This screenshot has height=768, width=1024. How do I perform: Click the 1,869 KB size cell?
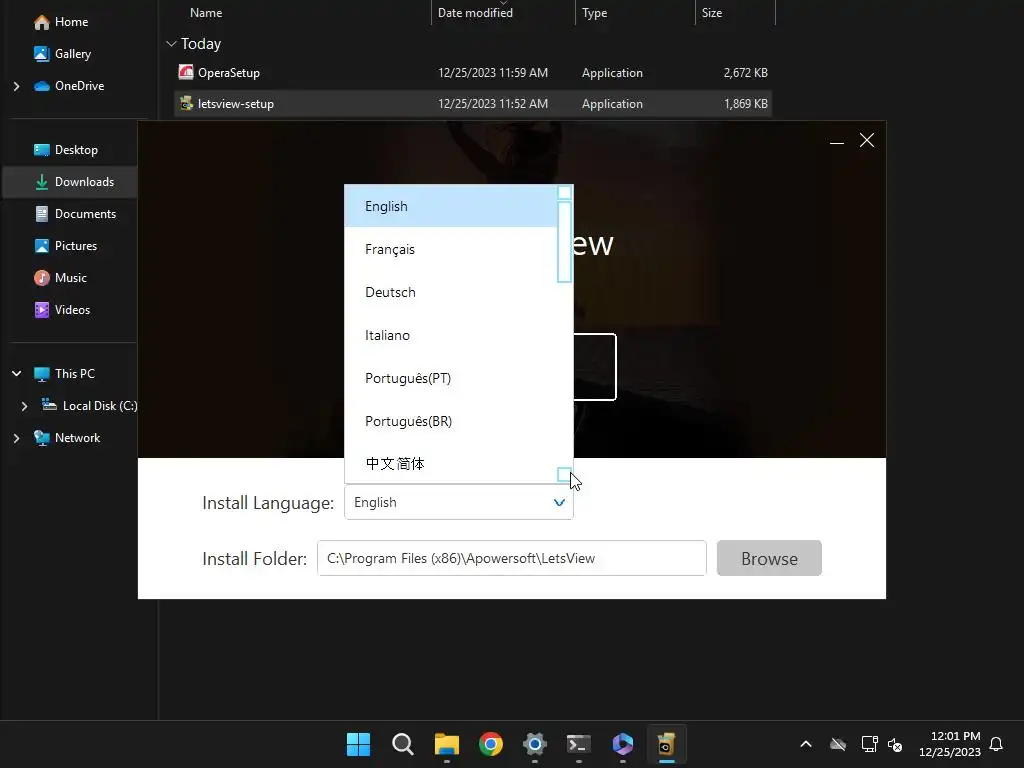(745, 104)
